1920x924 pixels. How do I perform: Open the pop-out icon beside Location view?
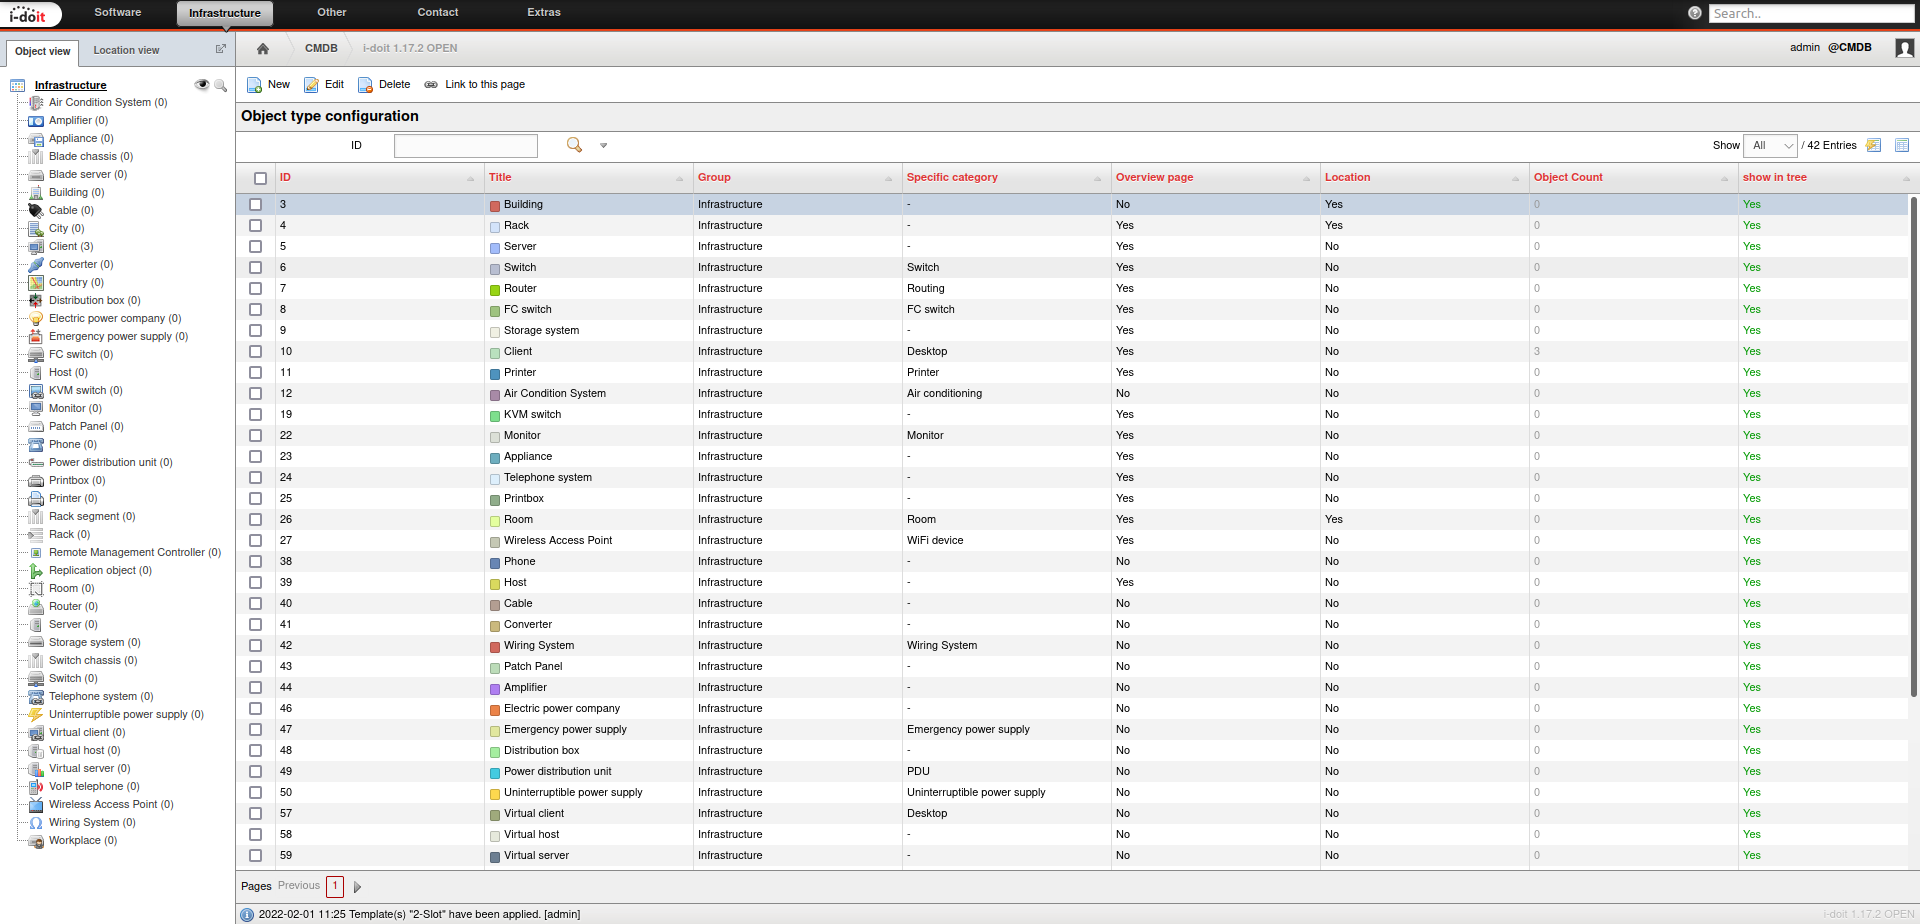pos(221,49)
